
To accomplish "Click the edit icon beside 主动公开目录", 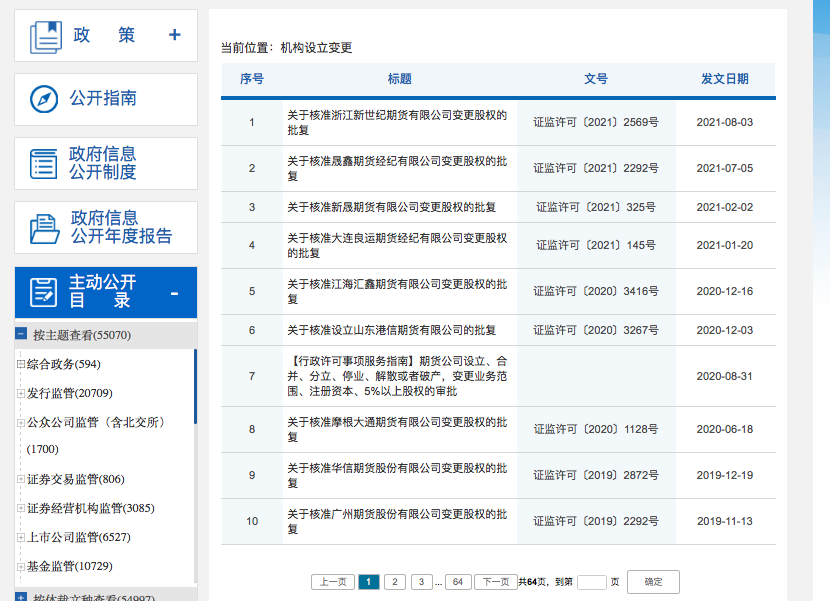I will 45,292.
